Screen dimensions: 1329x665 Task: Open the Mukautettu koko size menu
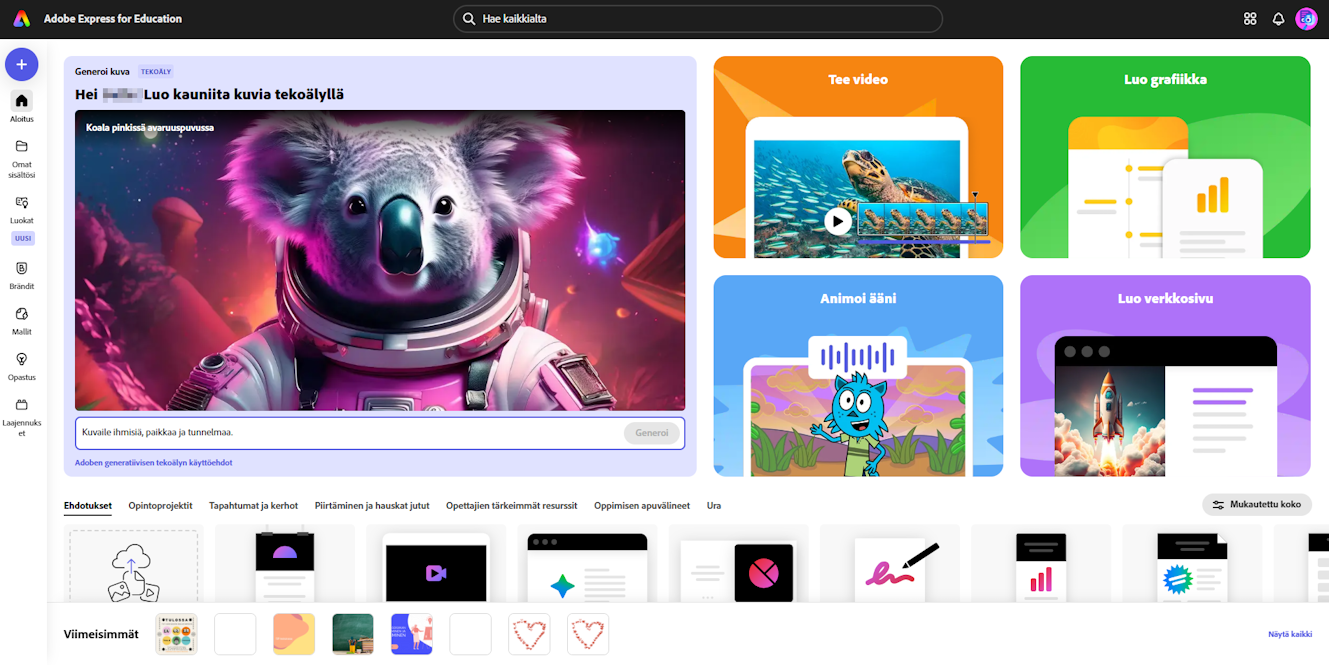pos(1257,505)
